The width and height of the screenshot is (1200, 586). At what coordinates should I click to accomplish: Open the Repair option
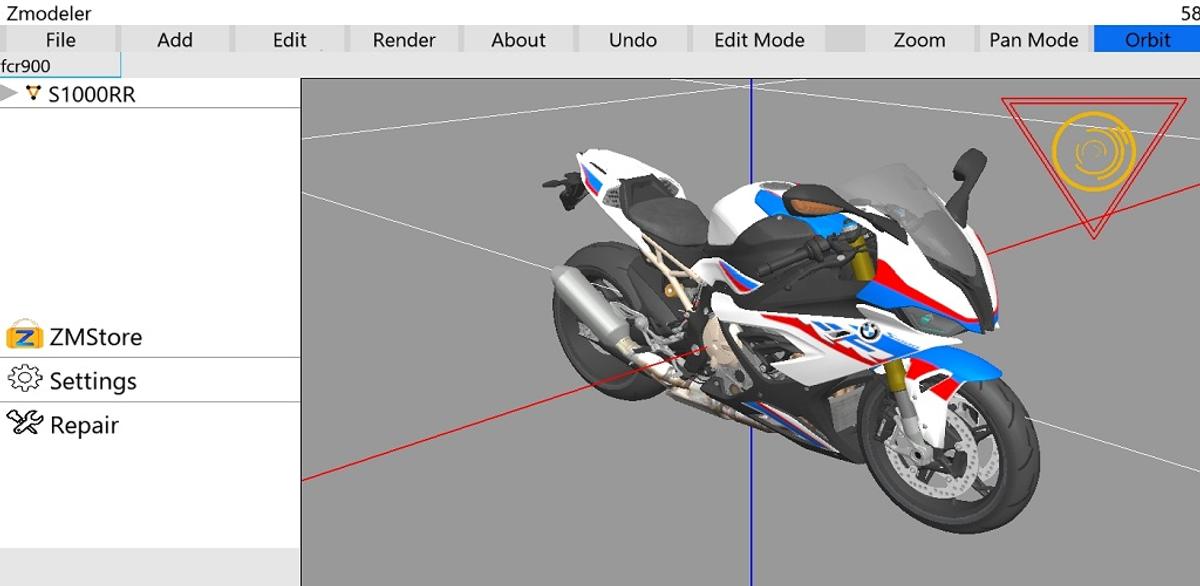(x=84, y=425)
